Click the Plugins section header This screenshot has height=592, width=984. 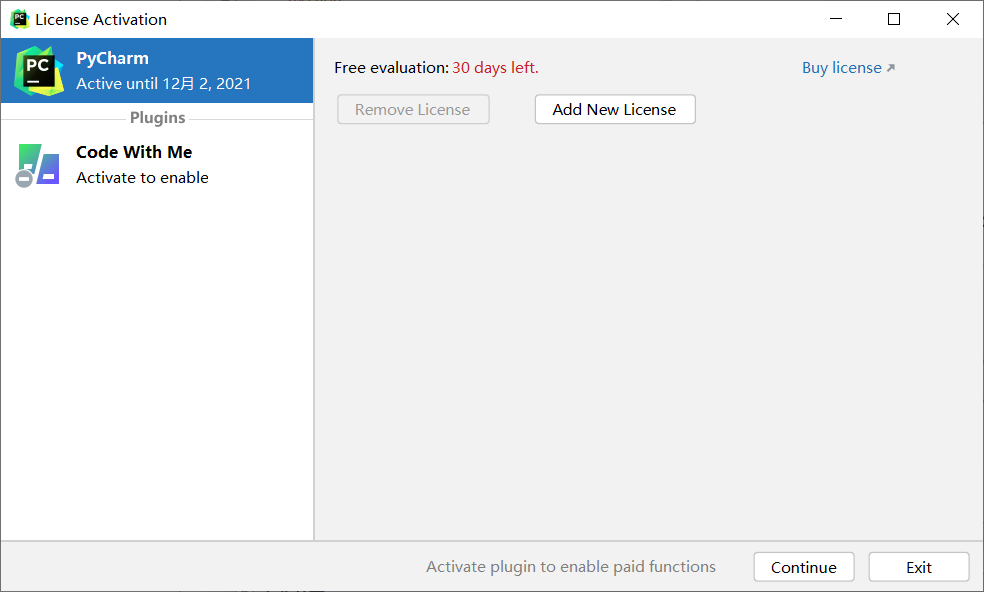tap(158, 118)
